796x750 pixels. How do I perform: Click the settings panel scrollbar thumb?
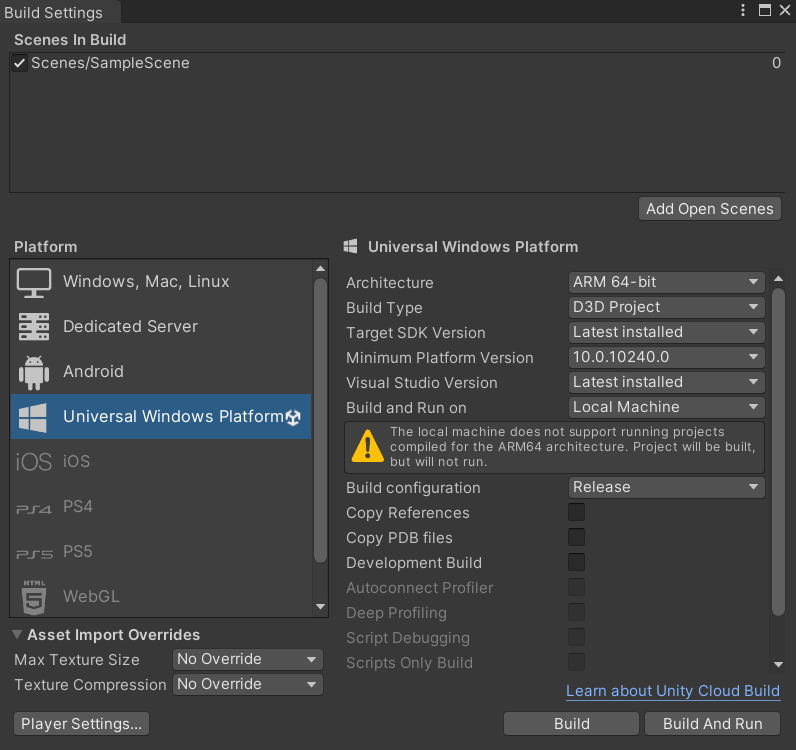tap(778, 452)
